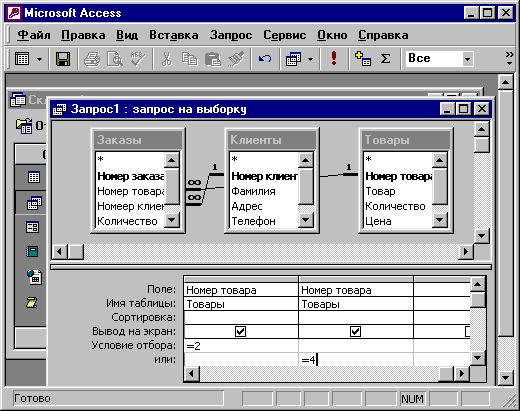This screenshot has width=520, height=411.
Task: Run the query with the red exclamation icon
Action: coord(334,58)
